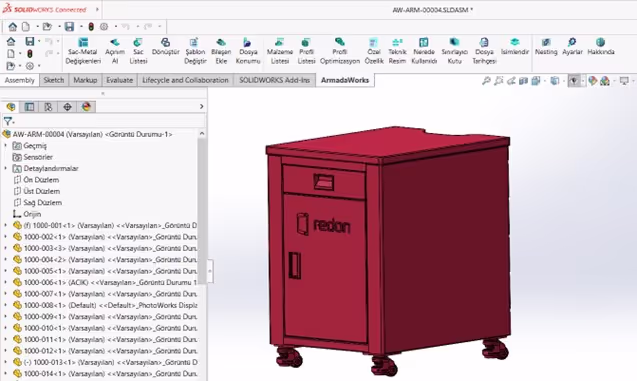Viewport: 637px width, 381px height.
Task: Select the Sağ Düzlem plane
Action: pos(38,202)
